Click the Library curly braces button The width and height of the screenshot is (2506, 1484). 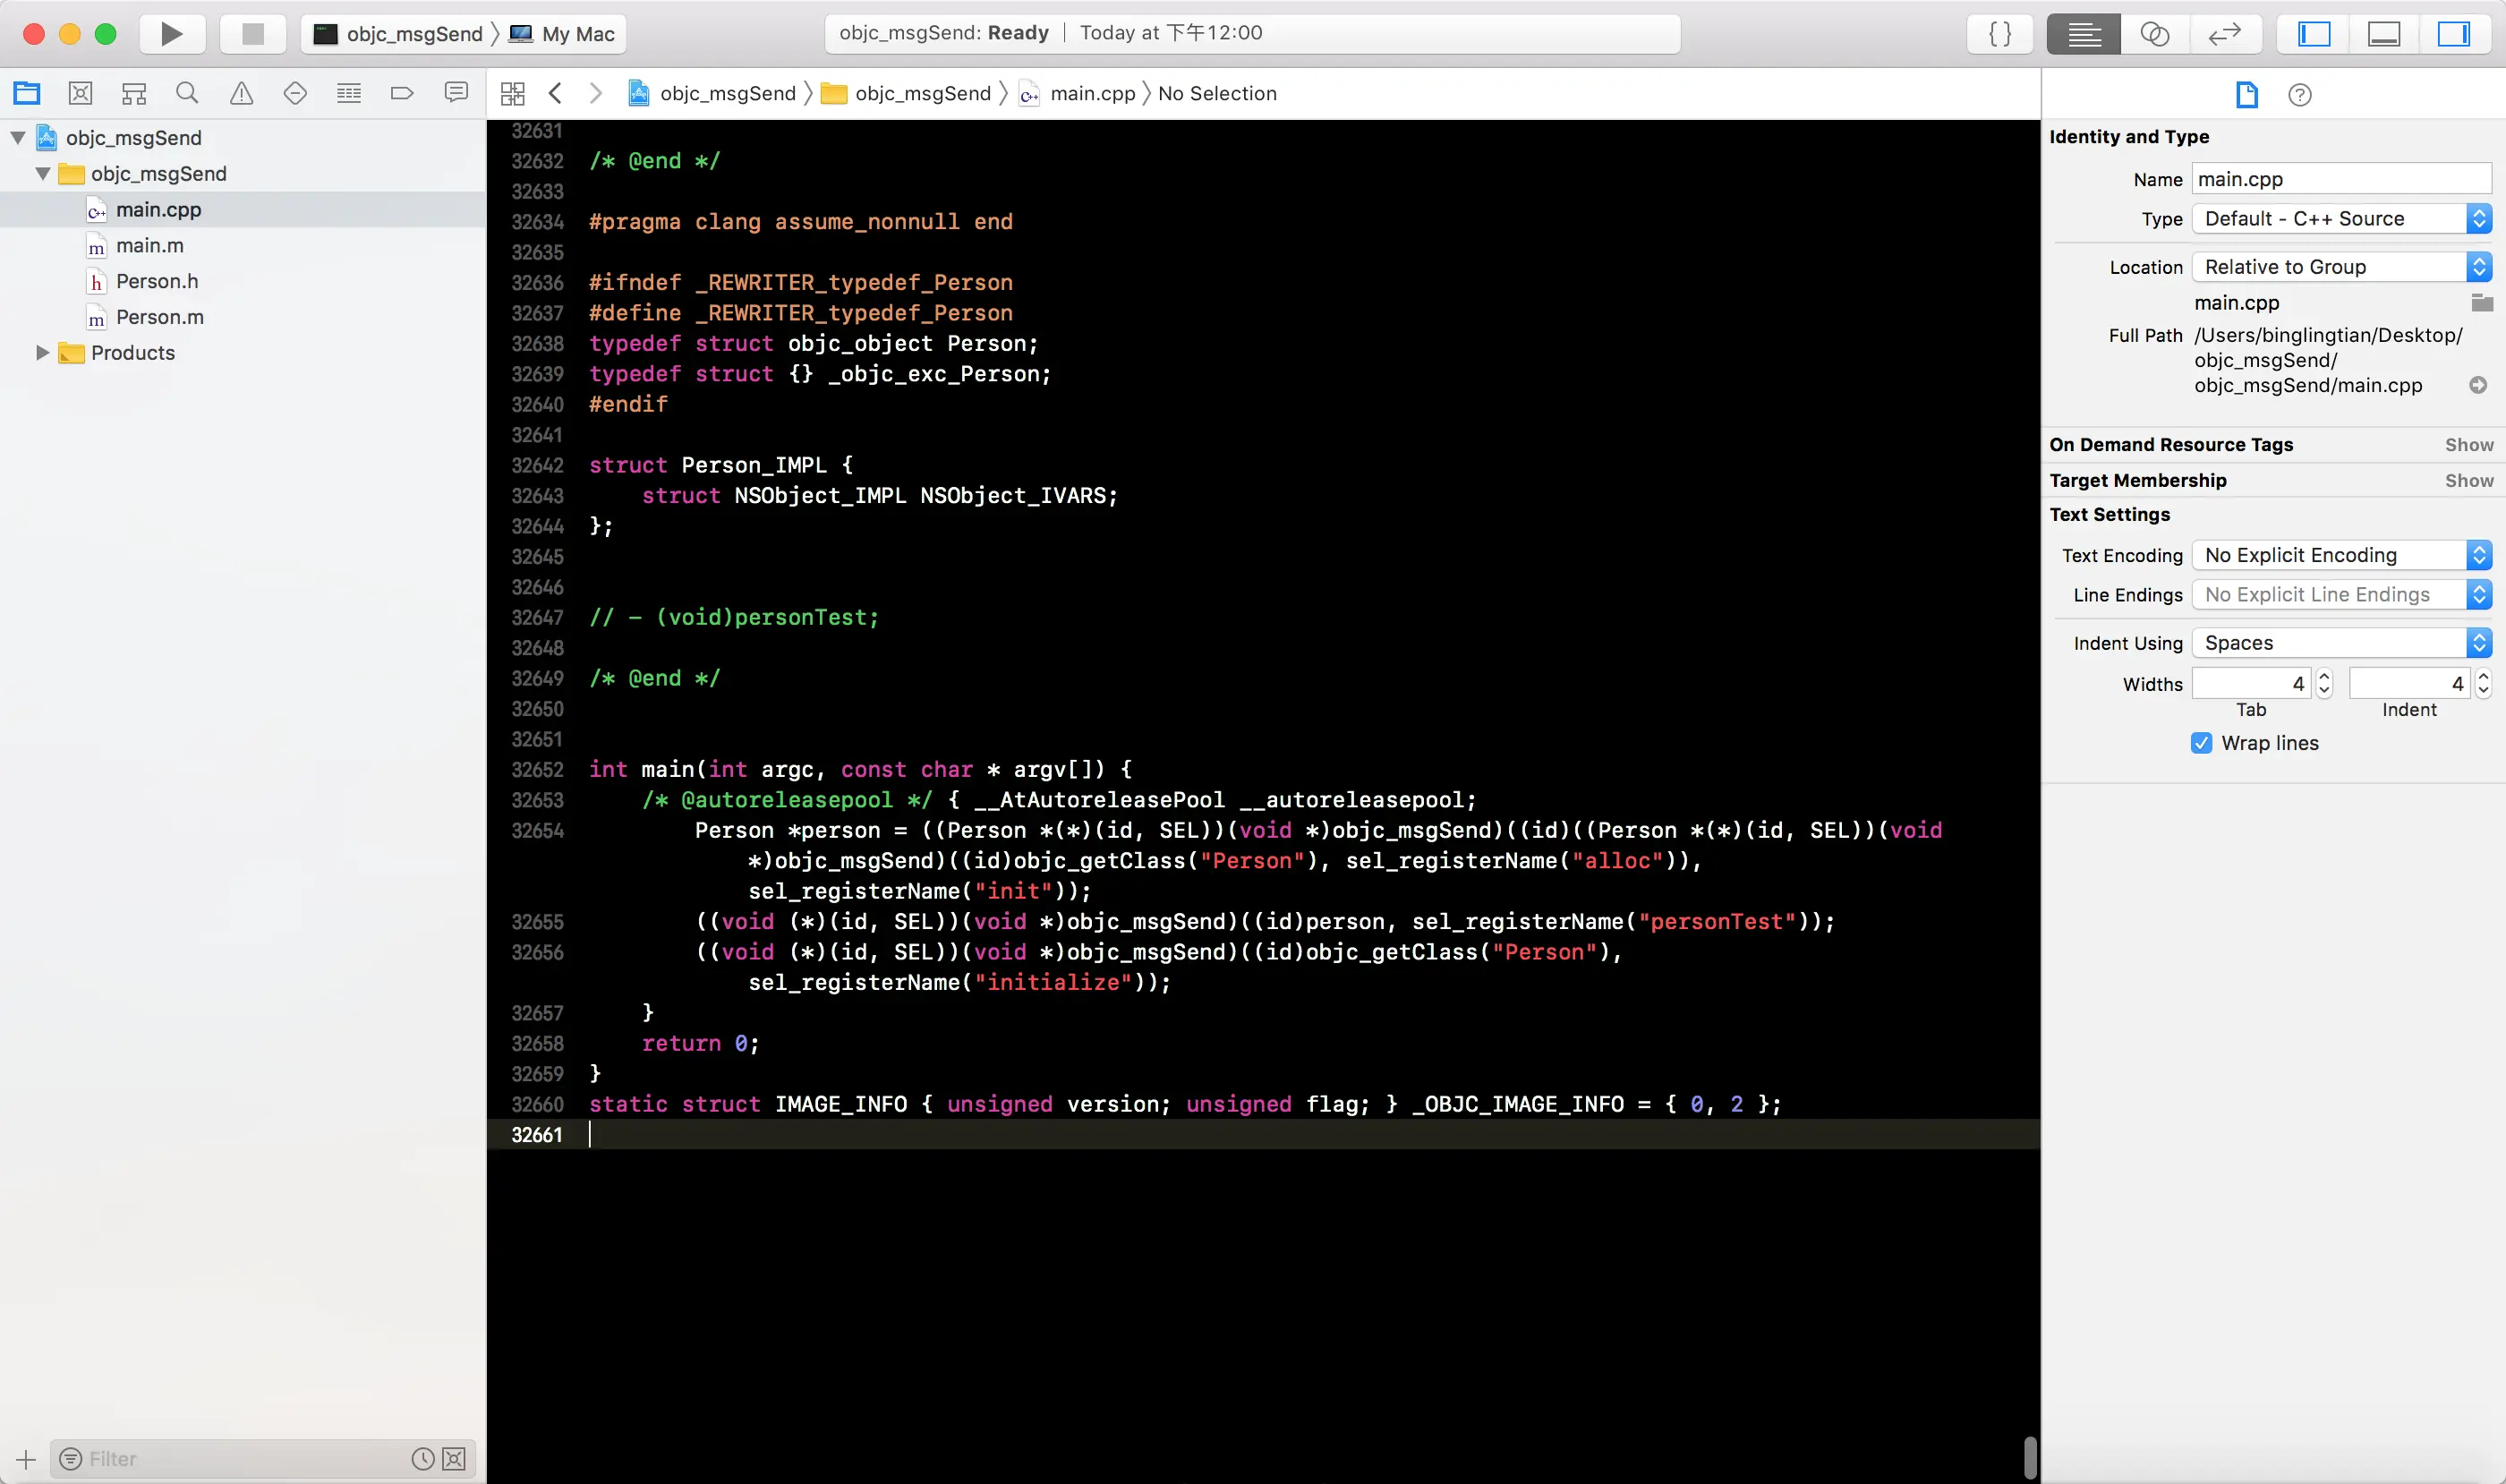click(1999, 34)
